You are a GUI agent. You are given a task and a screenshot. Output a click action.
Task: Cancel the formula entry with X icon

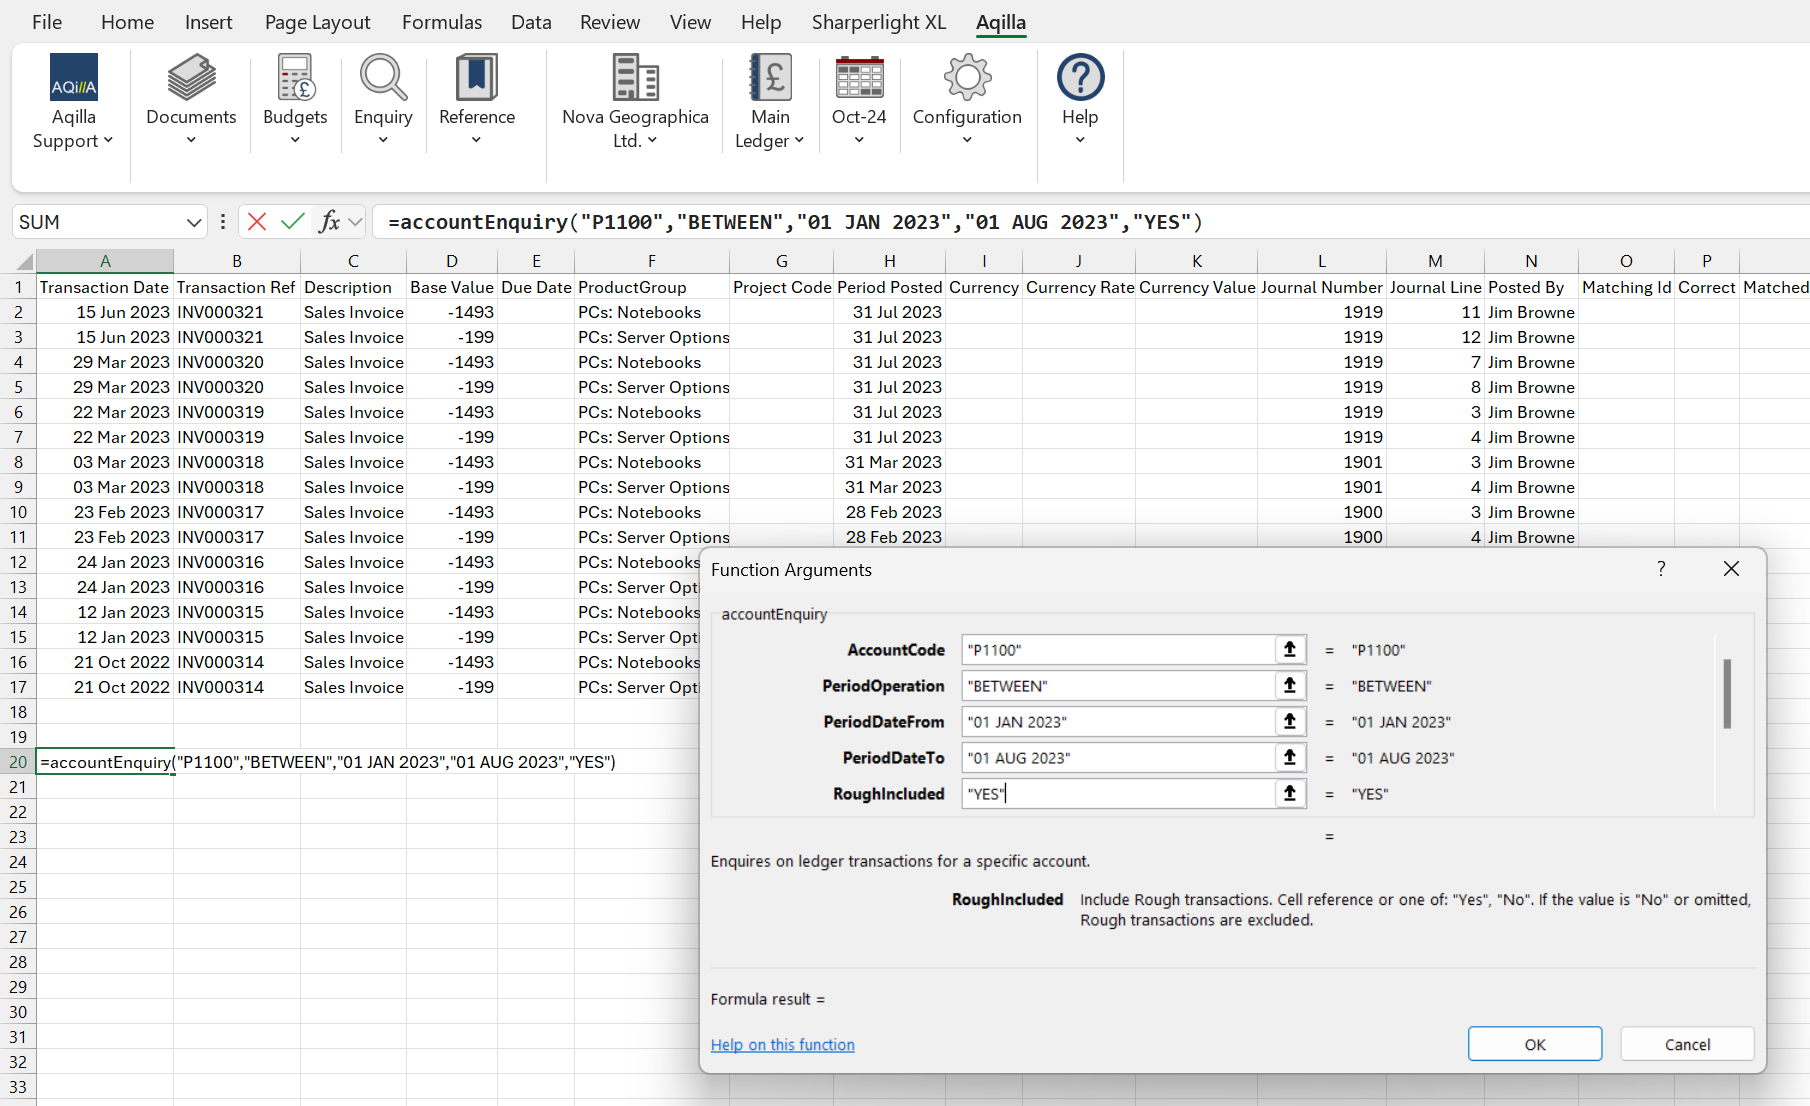coord(257,222)
